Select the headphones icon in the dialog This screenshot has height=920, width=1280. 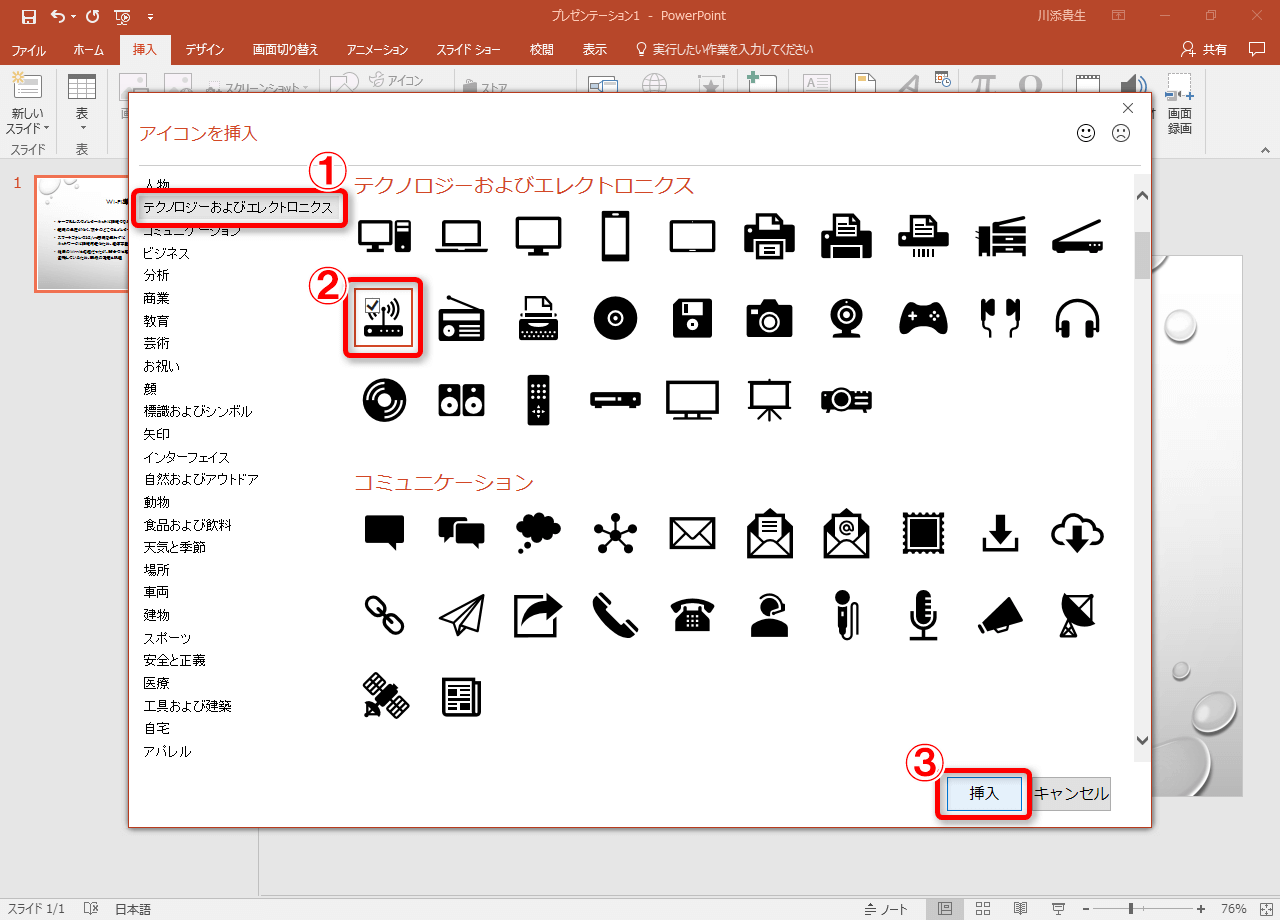1076,317
